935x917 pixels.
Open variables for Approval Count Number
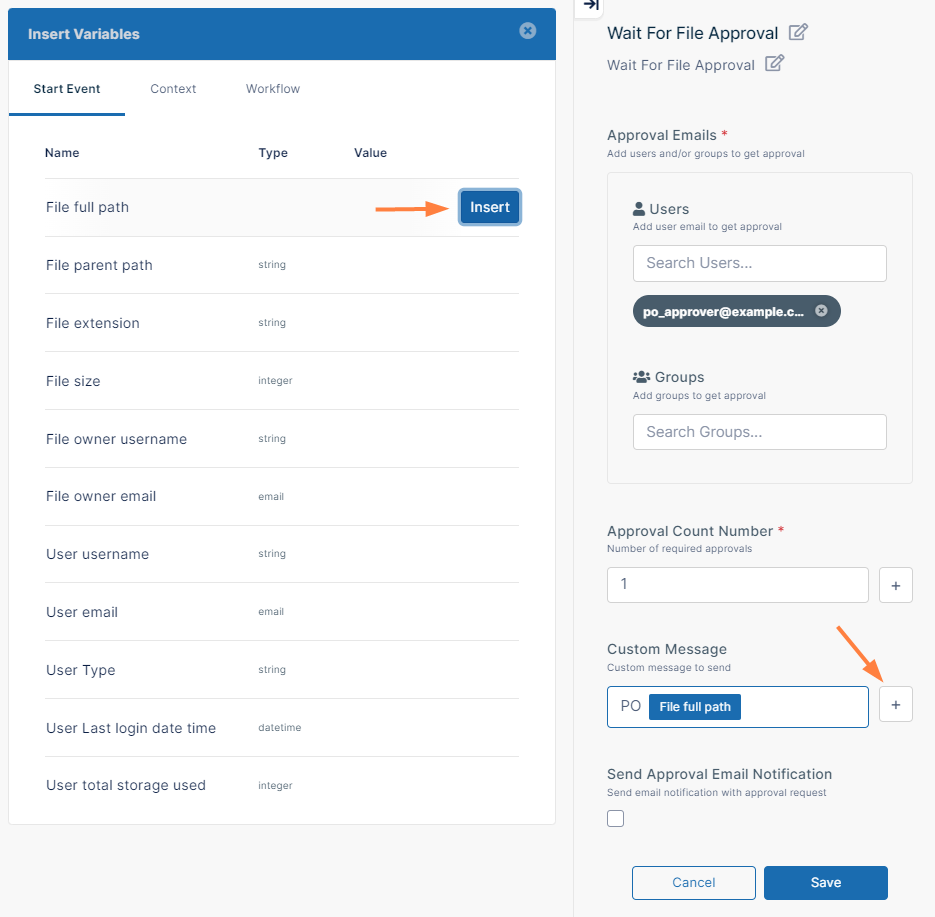pos(895,585)
